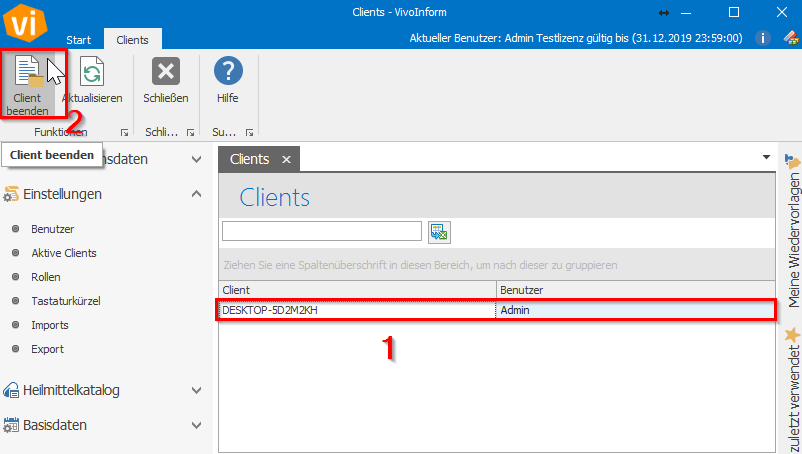Open Rollen settings entry
Screen dimensions: 802x454
46,277
